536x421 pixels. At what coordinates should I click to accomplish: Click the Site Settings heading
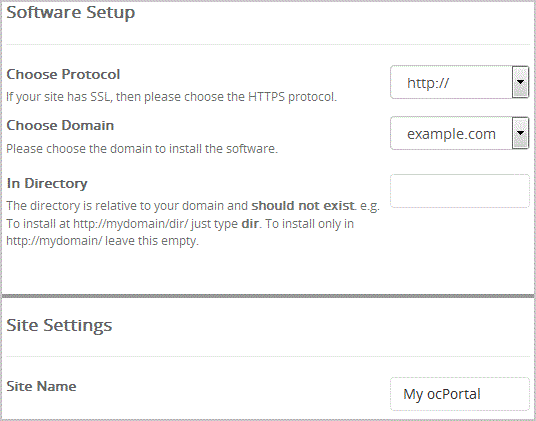tap(59, 325)
